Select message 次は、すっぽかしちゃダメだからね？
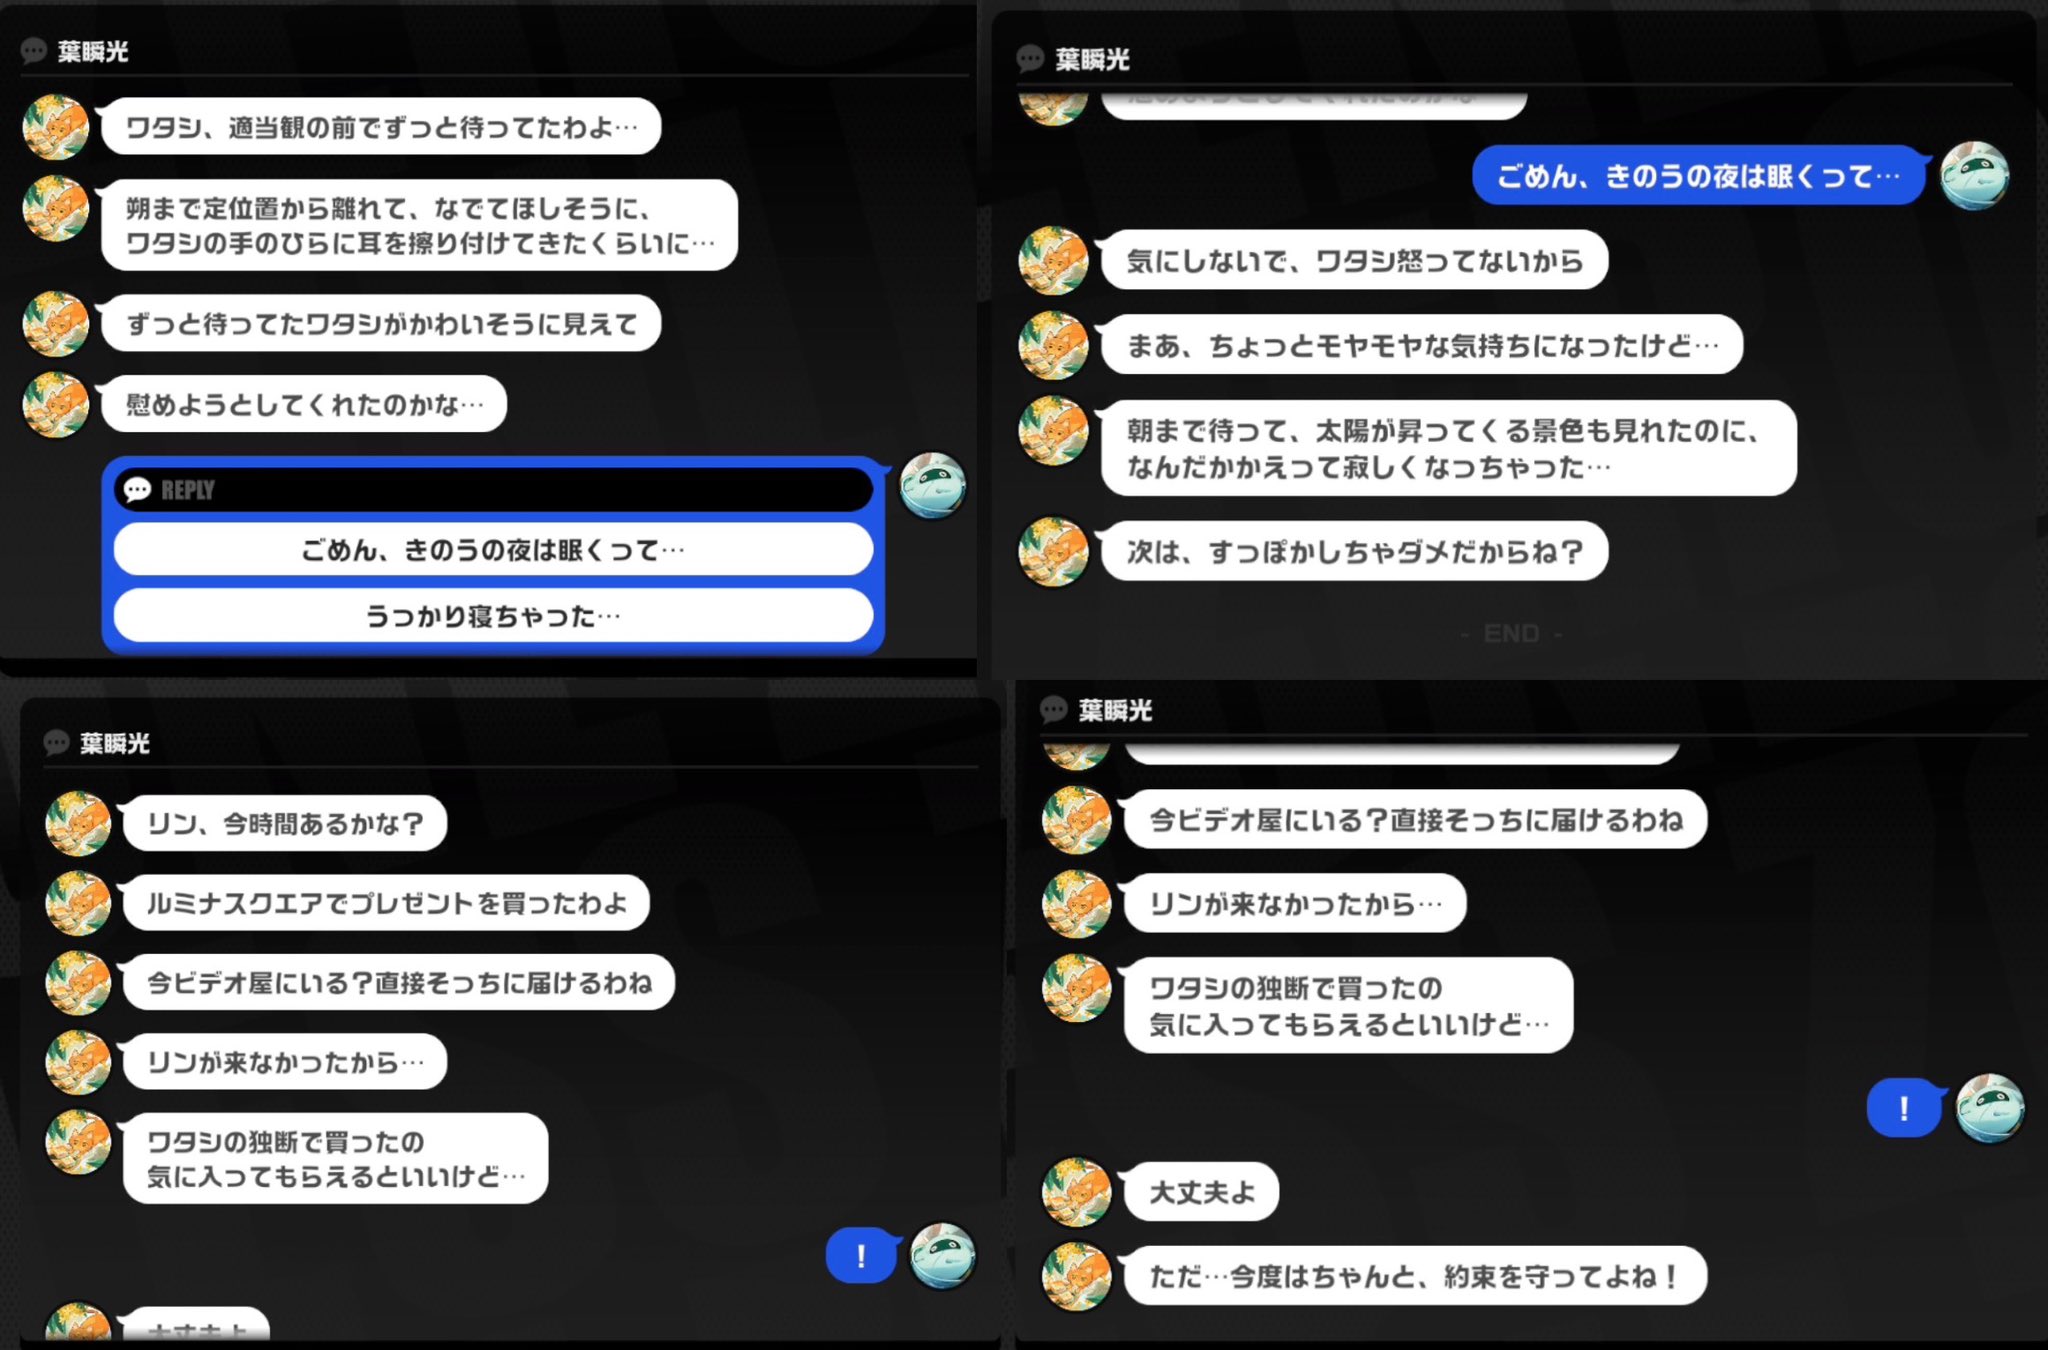Screen dimensions: 2048x1350 (x=1354, y=551)
